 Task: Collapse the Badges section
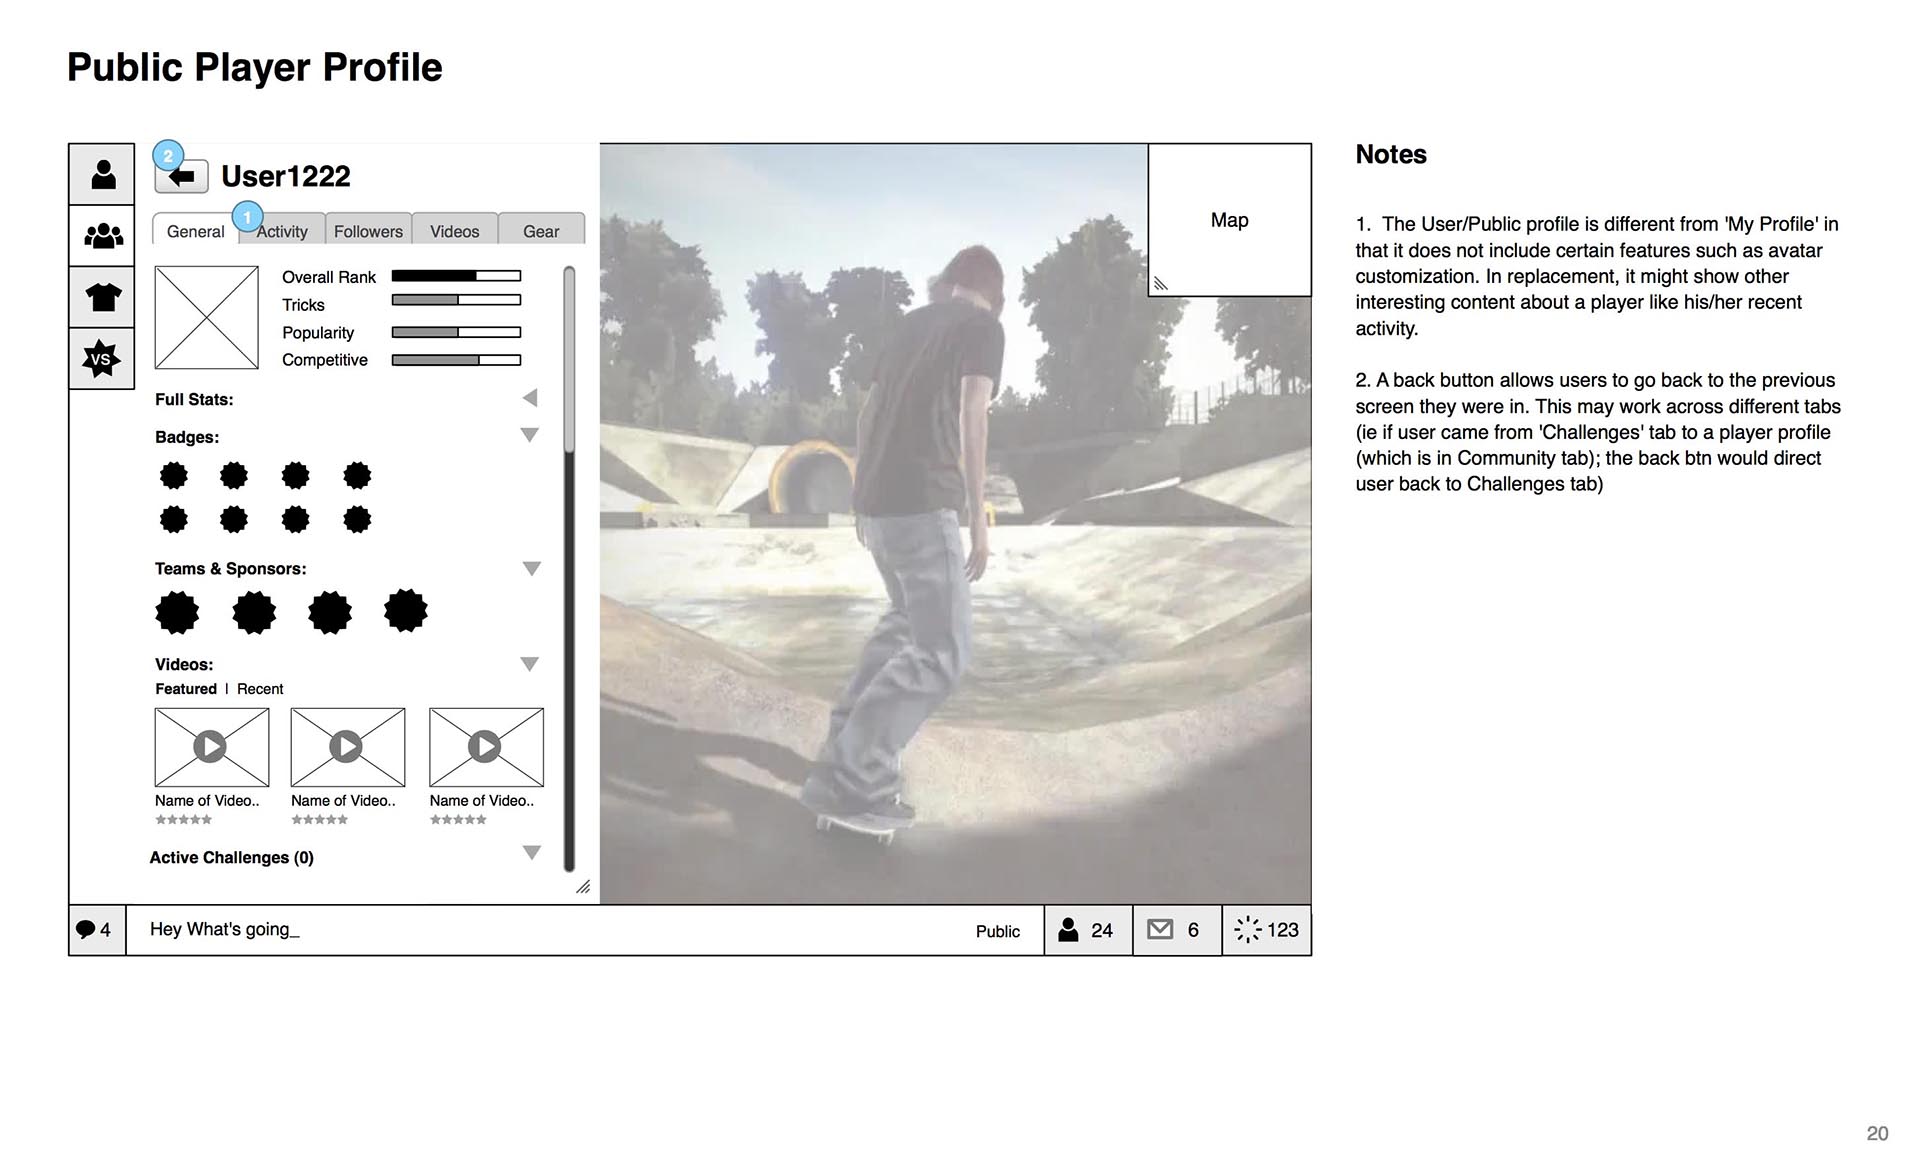[x=530, y=435]
